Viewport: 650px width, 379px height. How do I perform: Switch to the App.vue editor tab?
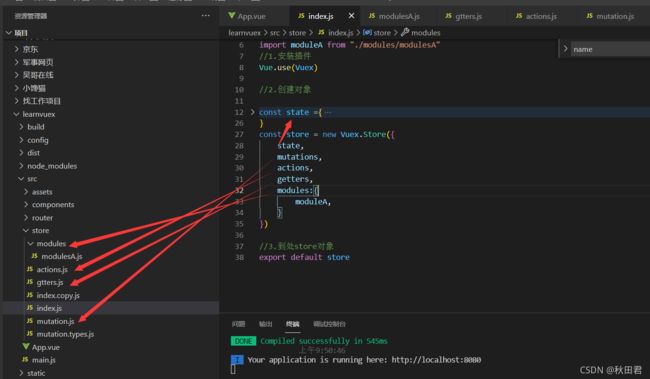pyautogui.click(x=247, y=16)
